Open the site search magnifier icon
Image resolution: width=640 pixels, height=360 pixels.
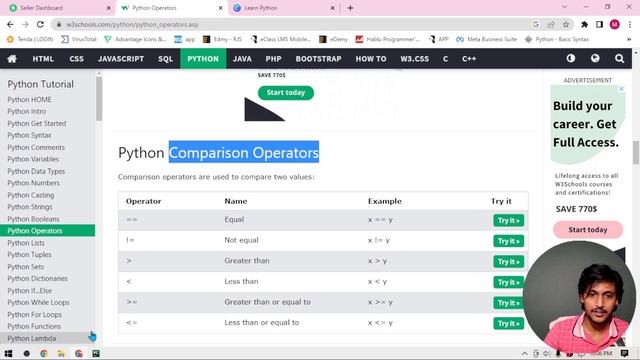coord(619,58)
